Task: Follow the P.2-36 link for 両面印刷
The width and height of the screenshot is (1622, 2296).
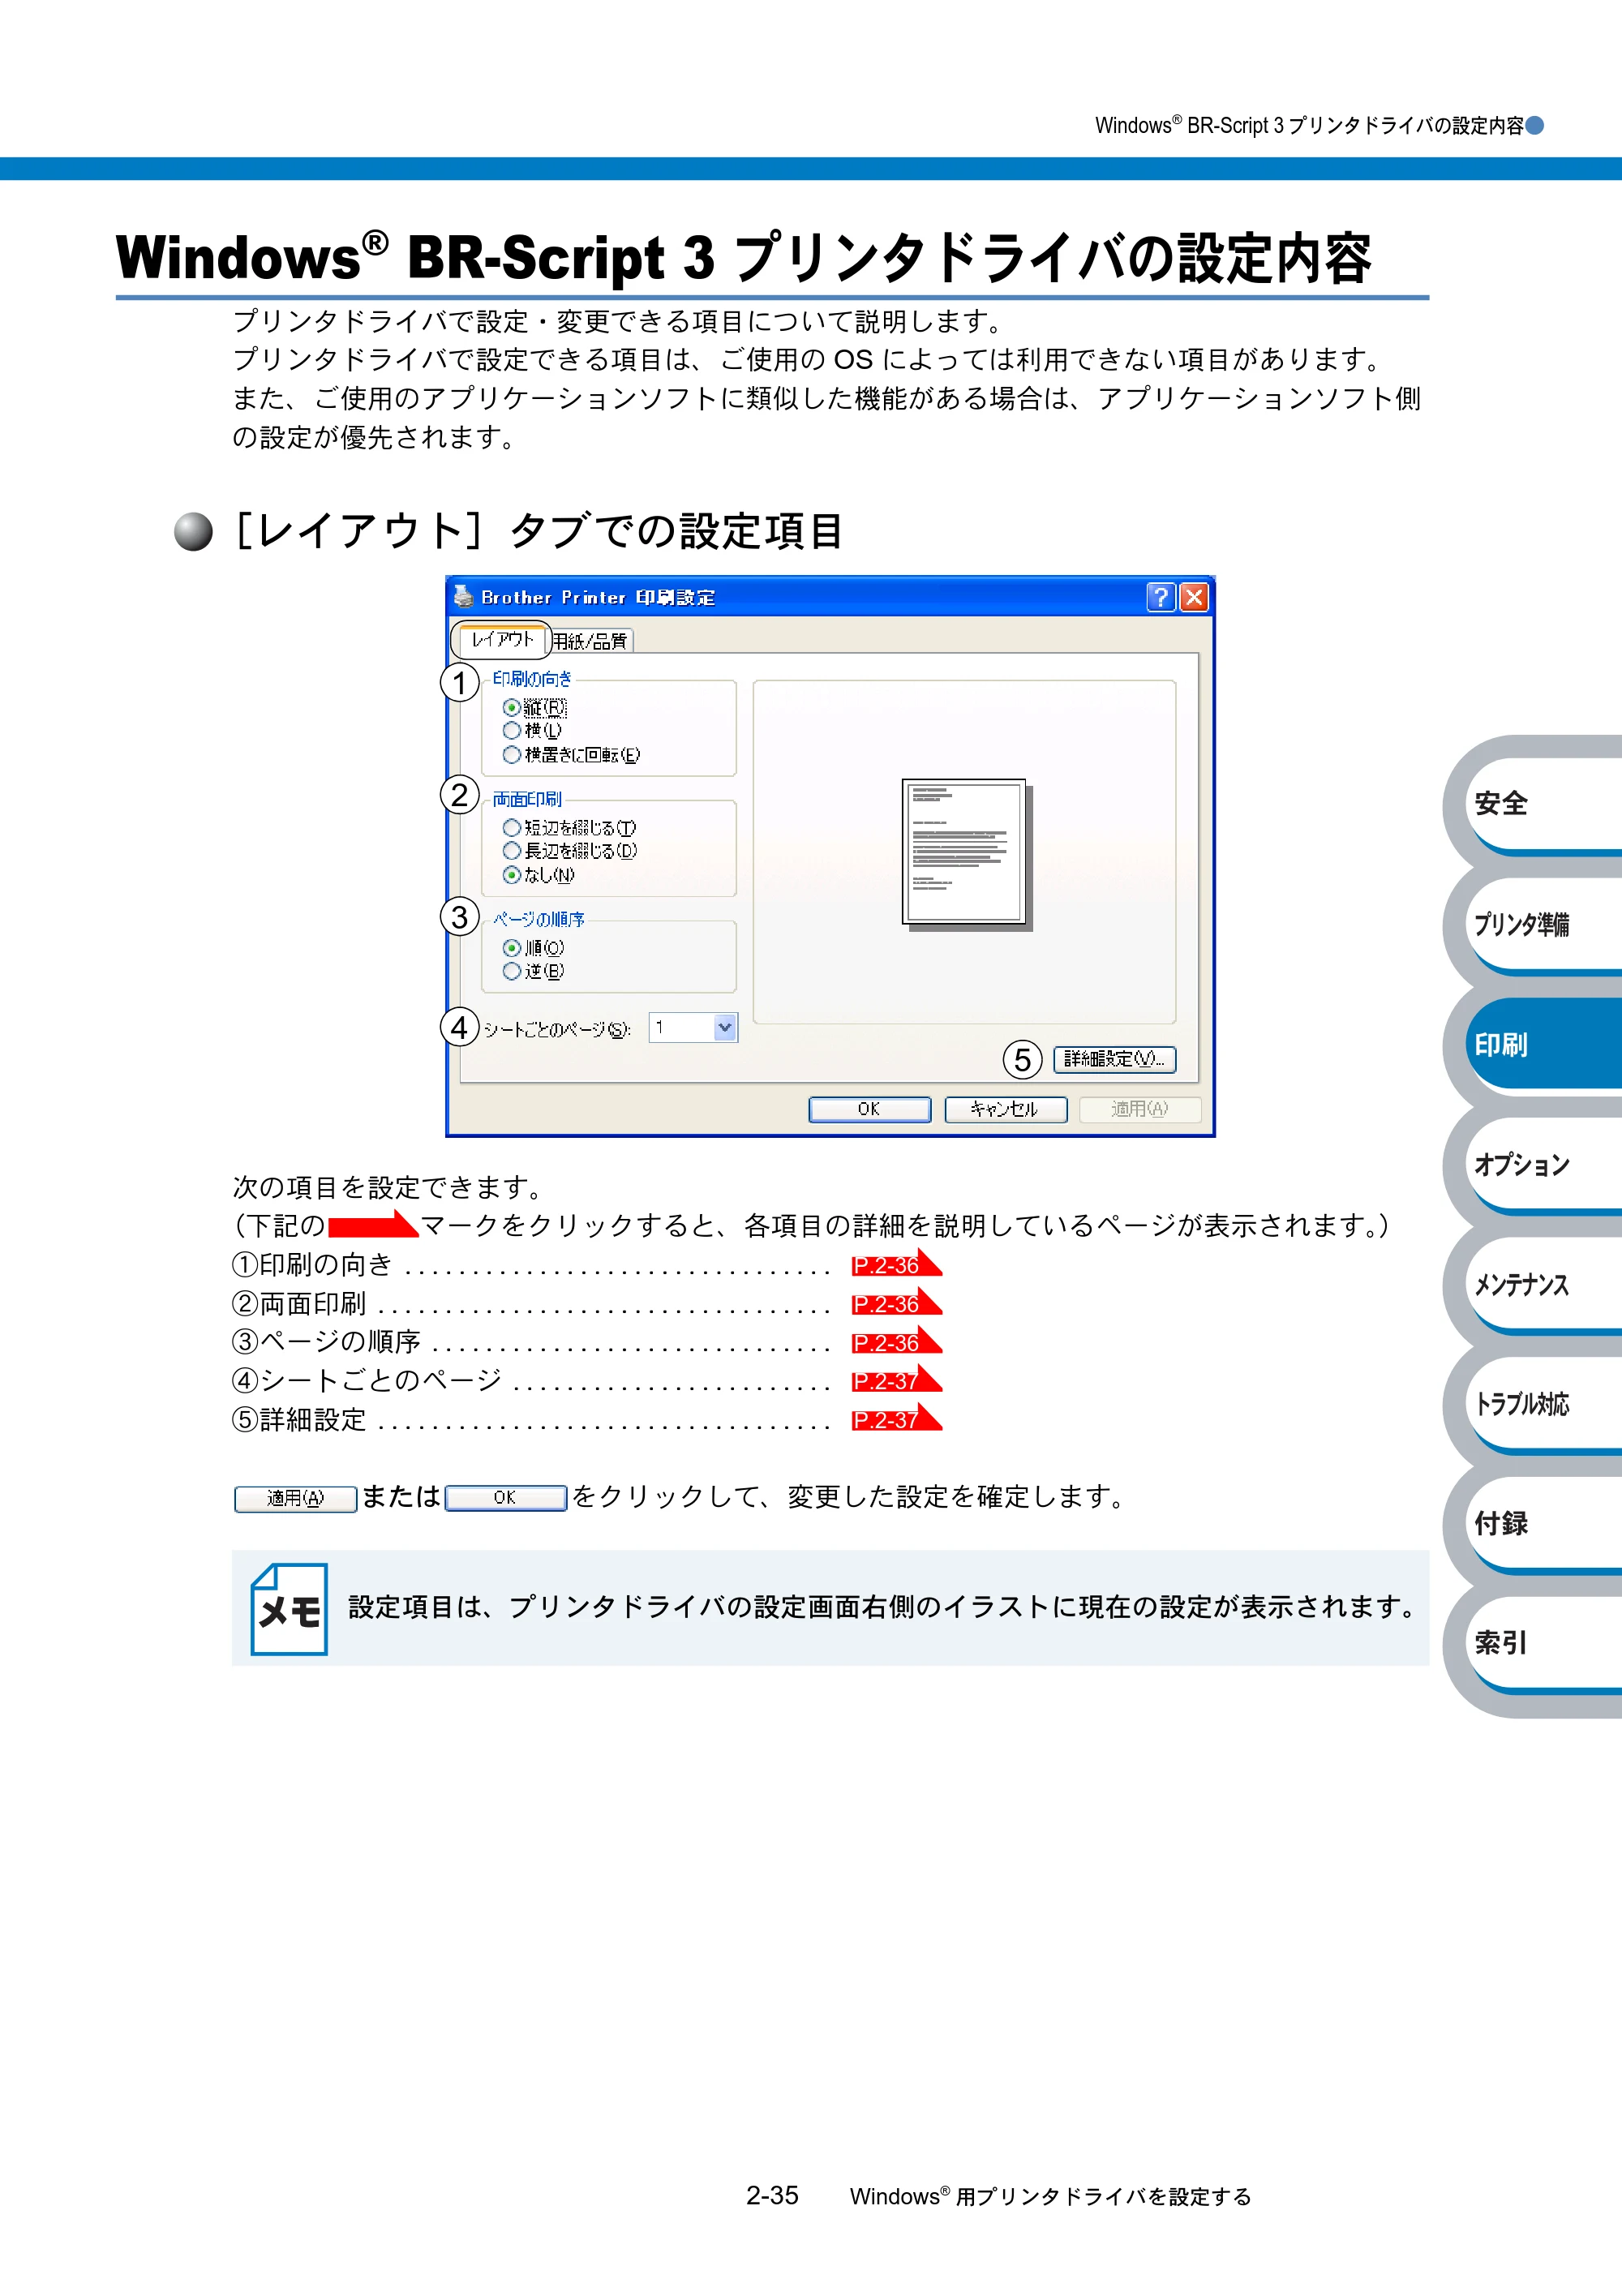Action: [896, 1303]
